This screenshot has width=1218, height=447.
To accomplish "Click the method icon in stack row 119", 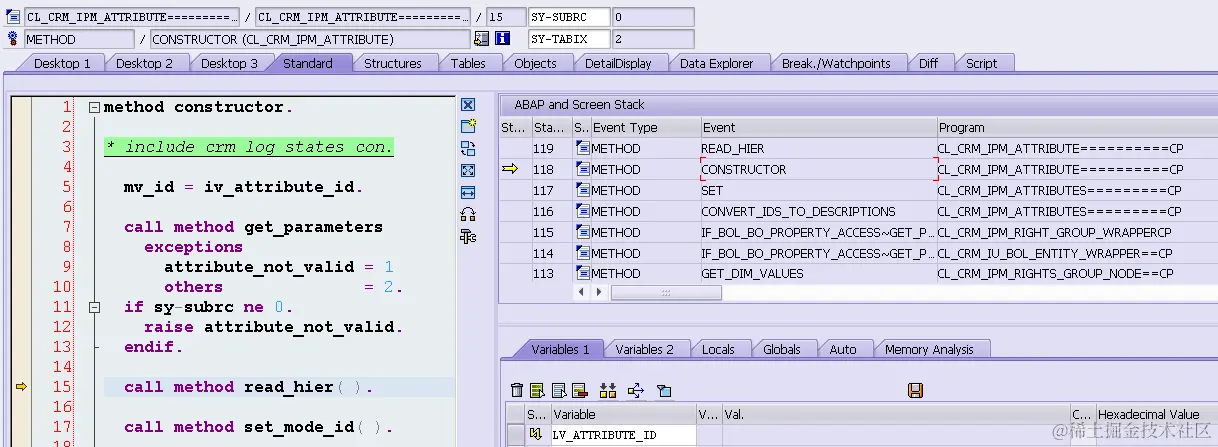I will (582, 148).
